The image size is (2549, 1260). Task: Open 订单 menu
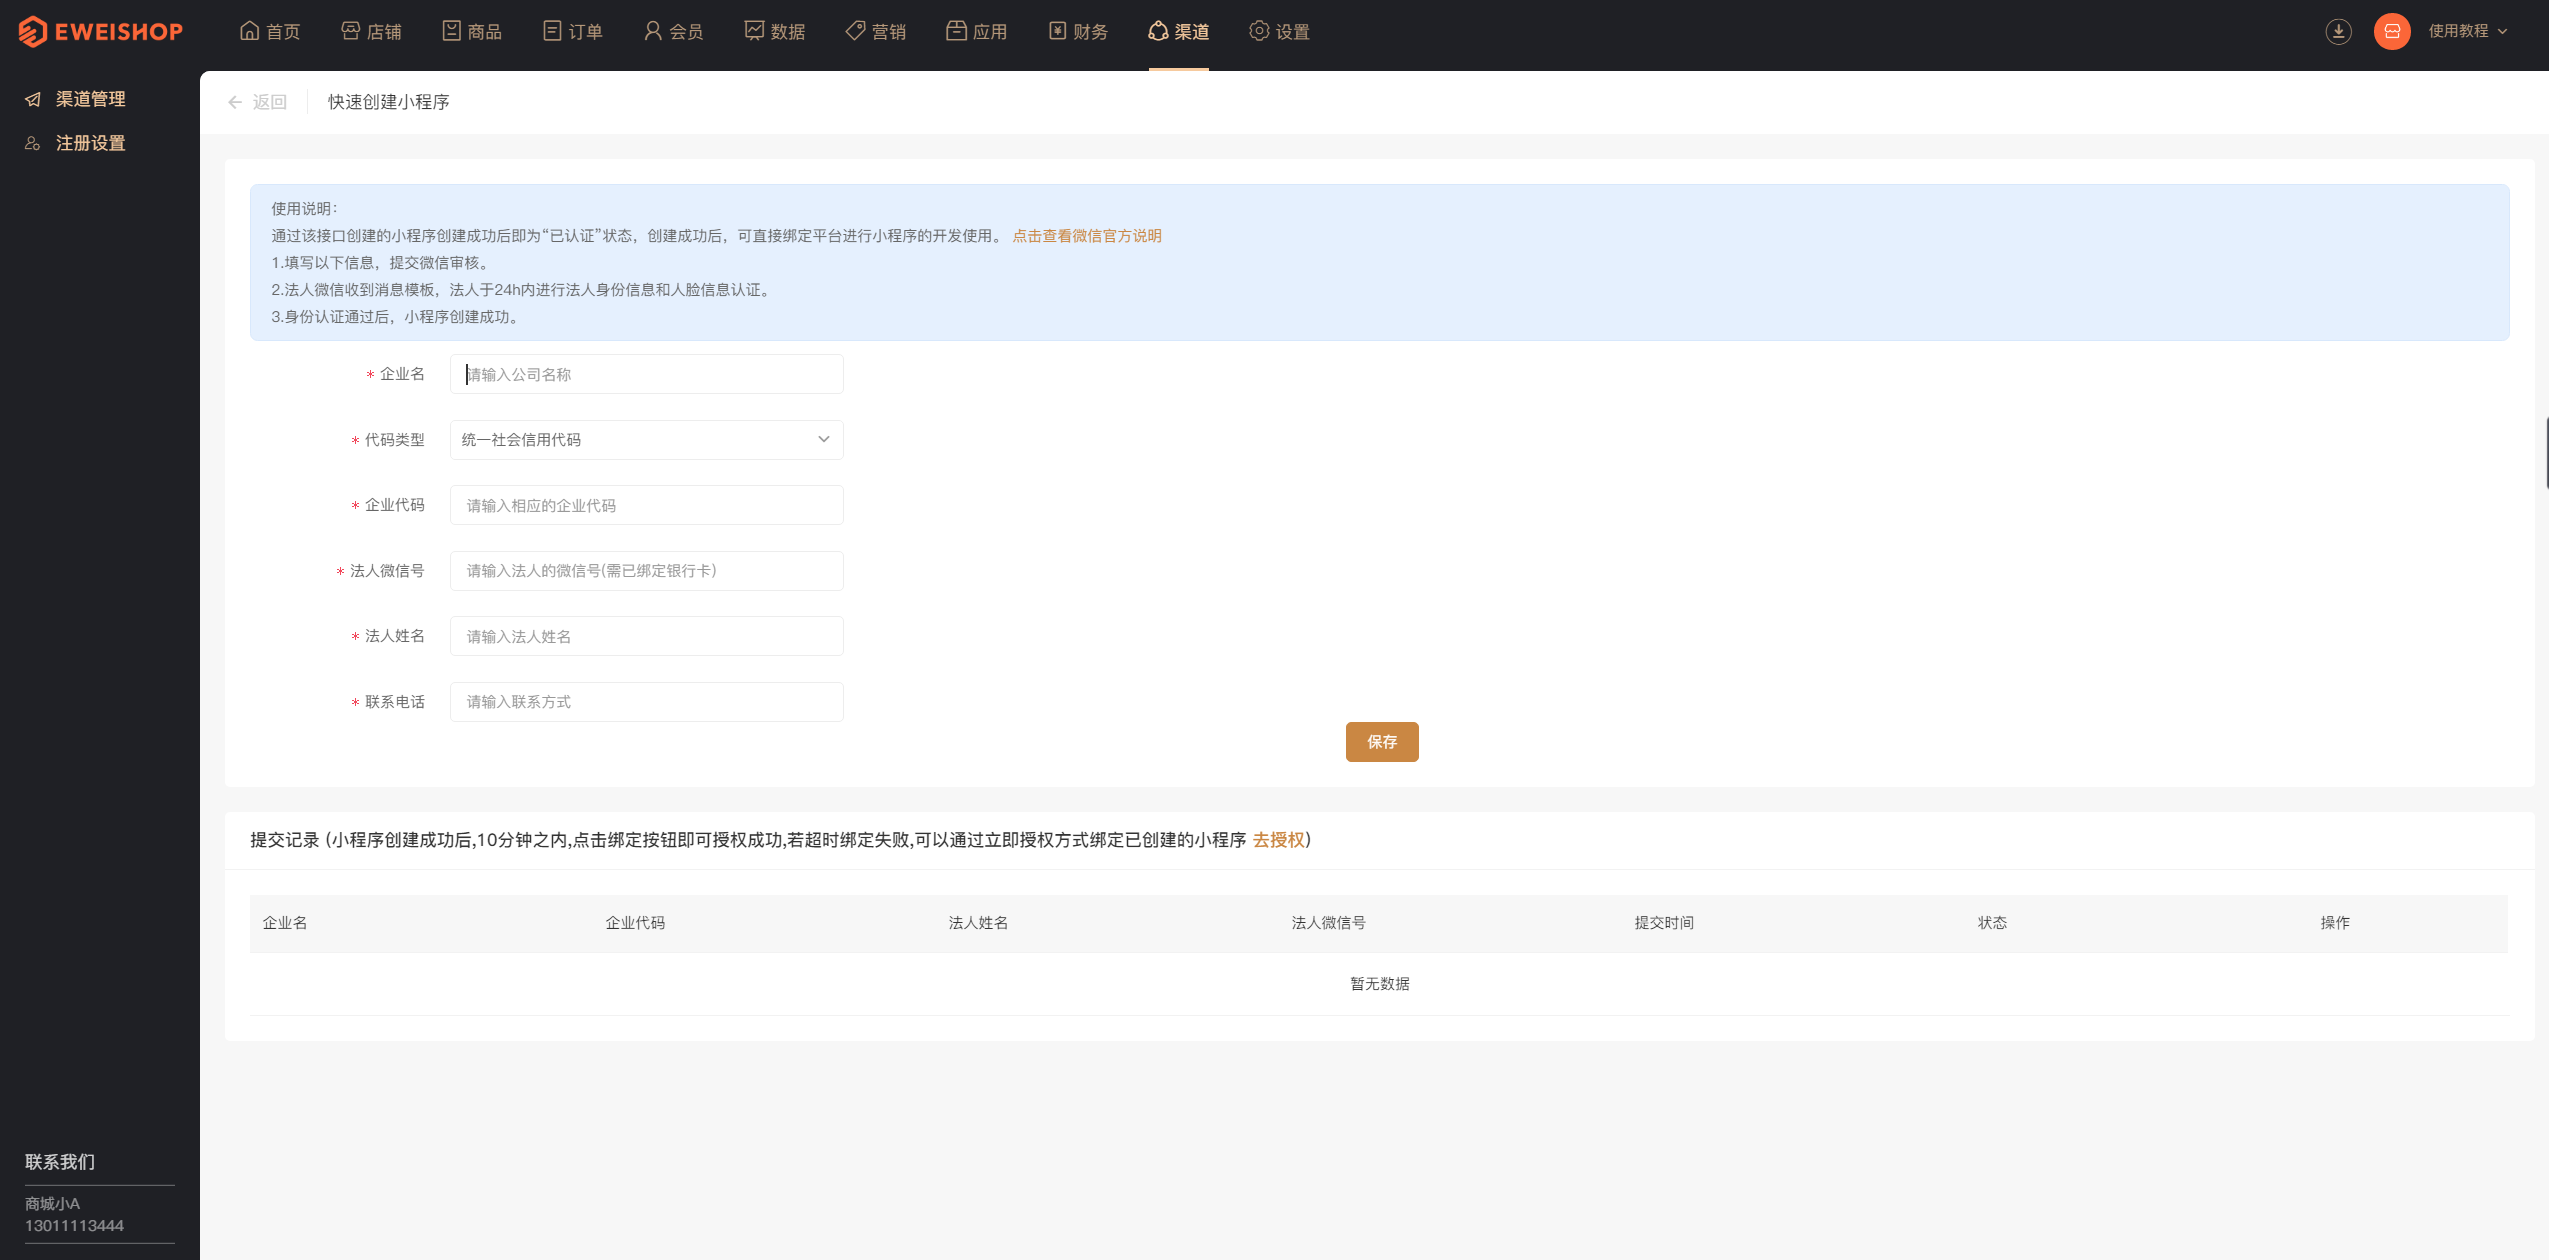[x=573, y=31]
